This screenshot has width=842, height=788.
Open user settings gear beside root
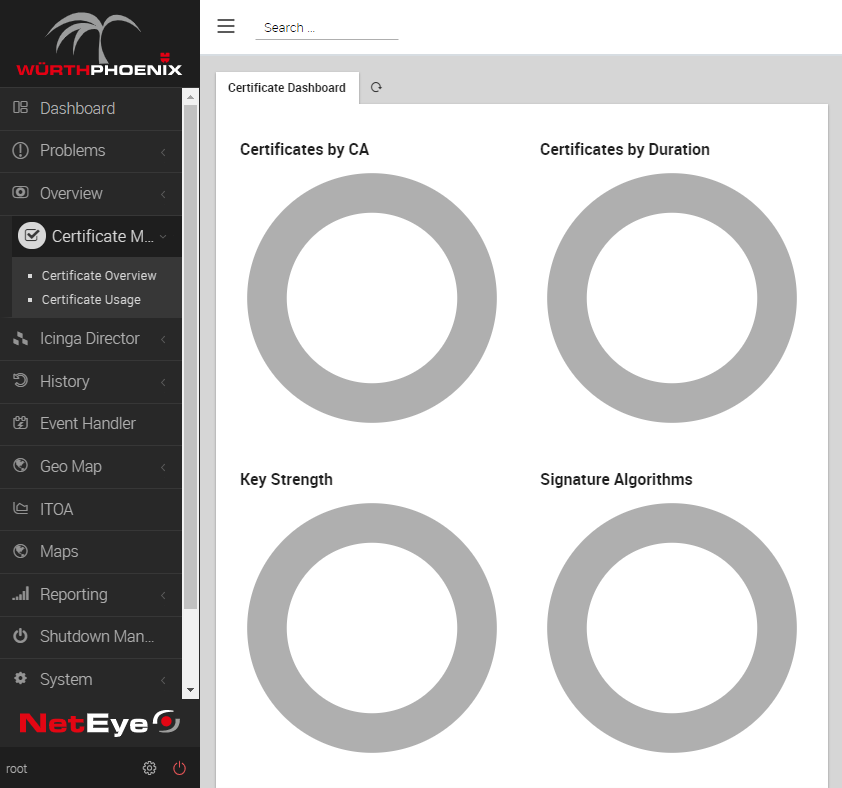tap(149, 768)
